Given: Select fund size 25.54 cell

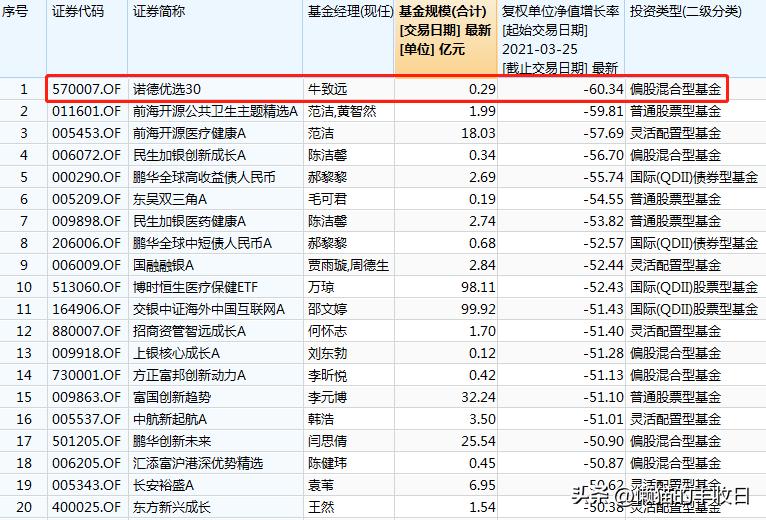Looking at the screenshot, I should tap(478, 441).
